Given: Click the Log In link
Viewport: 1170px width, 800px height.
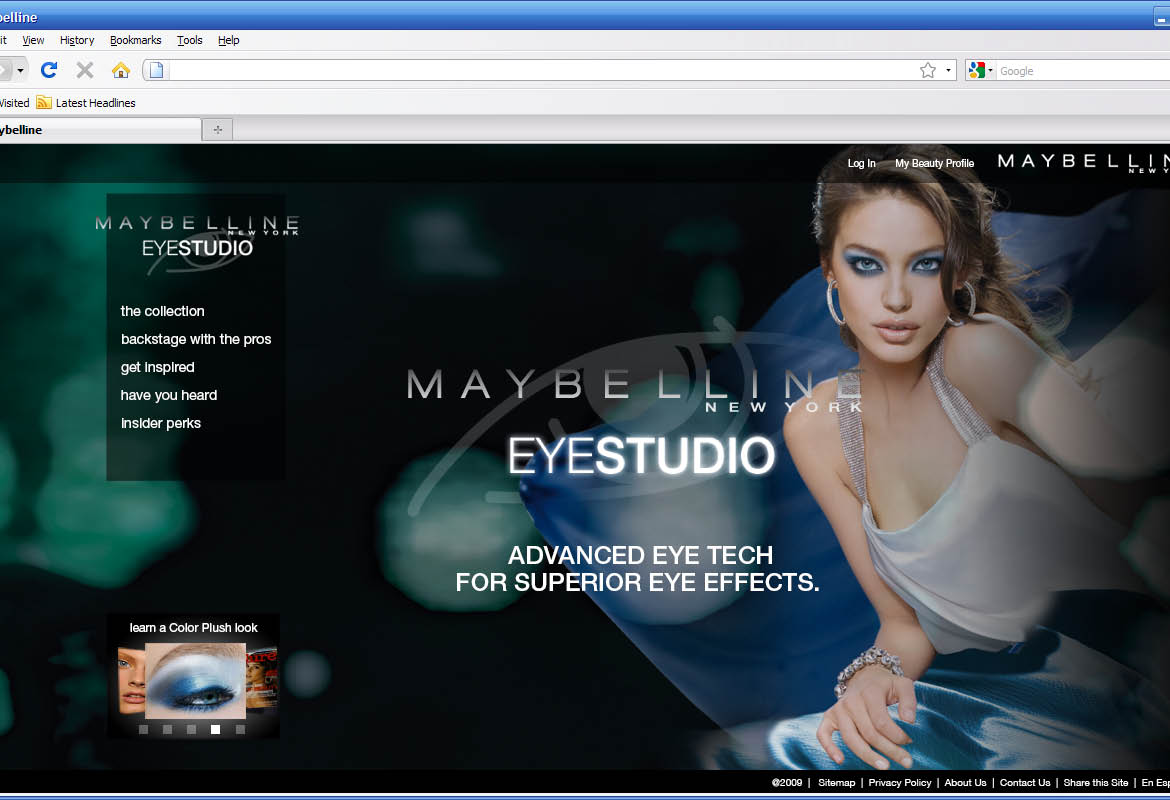Looking at the screenshot, I should pyautogui.click(x=861, y=163).
